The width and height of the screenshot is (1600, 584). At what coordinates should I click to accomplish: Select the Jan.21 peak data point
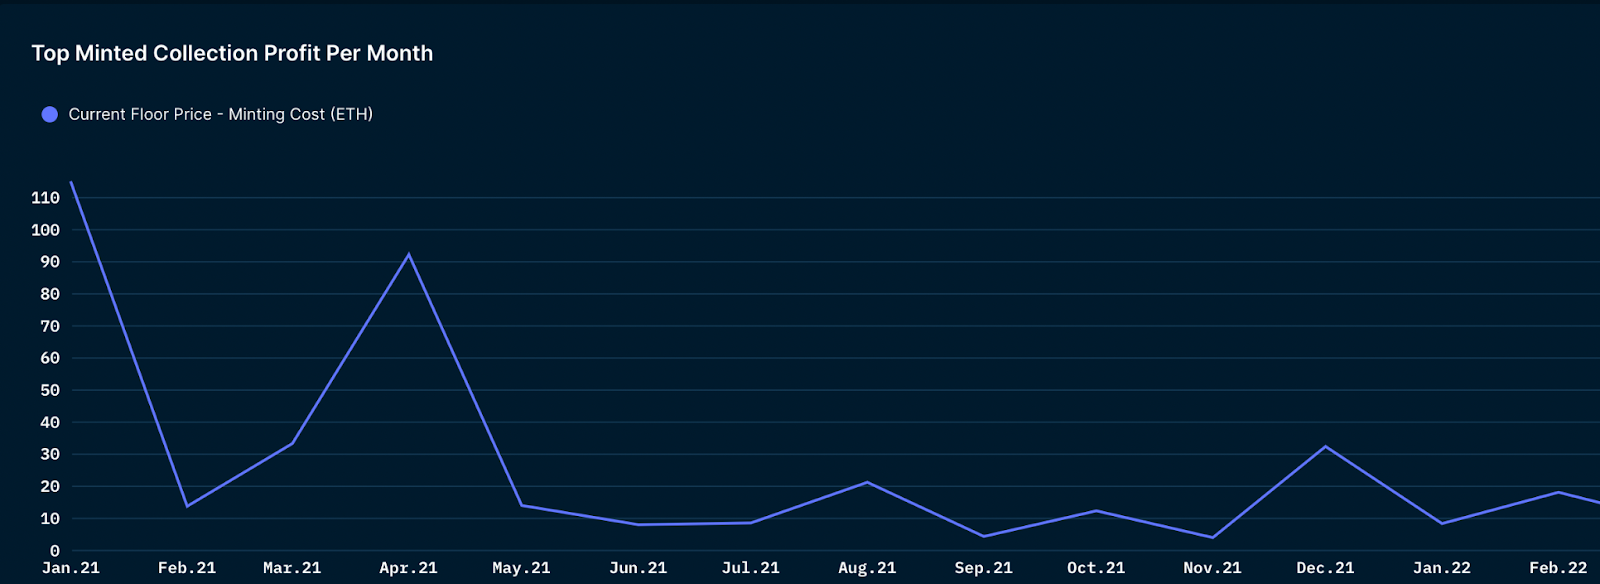(x=71, y=182)
